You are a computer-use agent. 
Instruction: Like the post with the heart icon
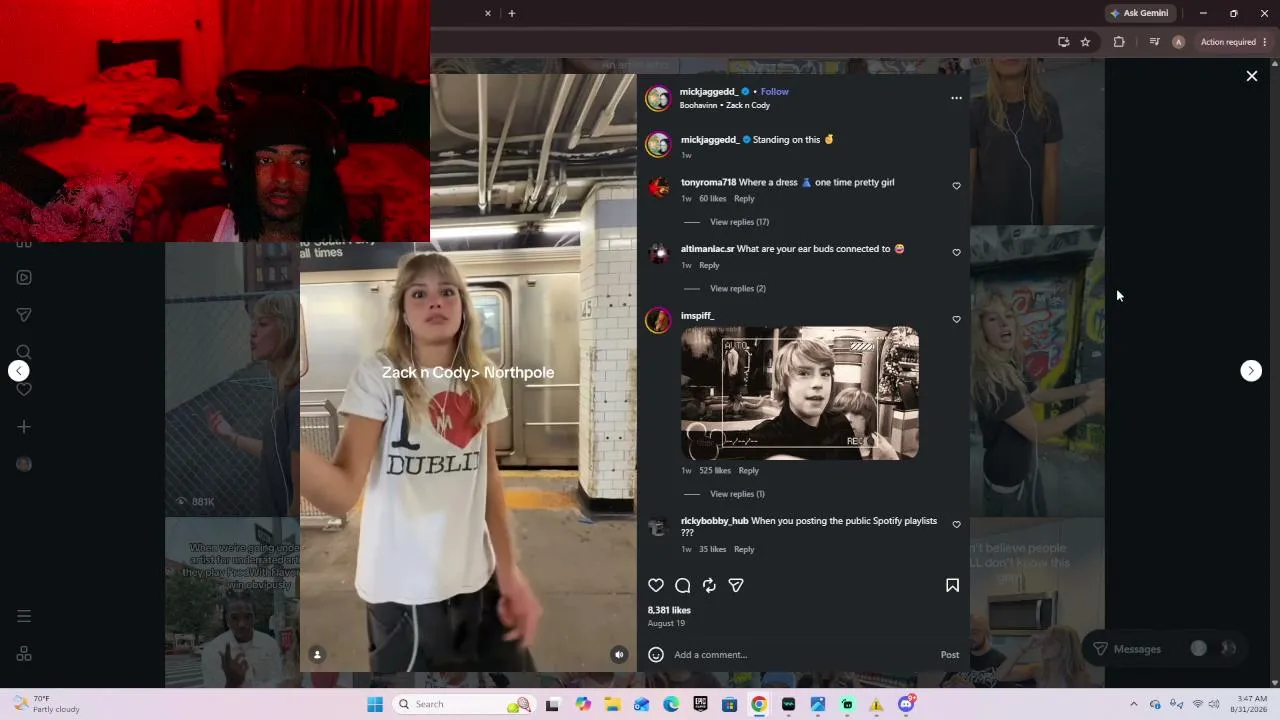(x=656, y=586)
